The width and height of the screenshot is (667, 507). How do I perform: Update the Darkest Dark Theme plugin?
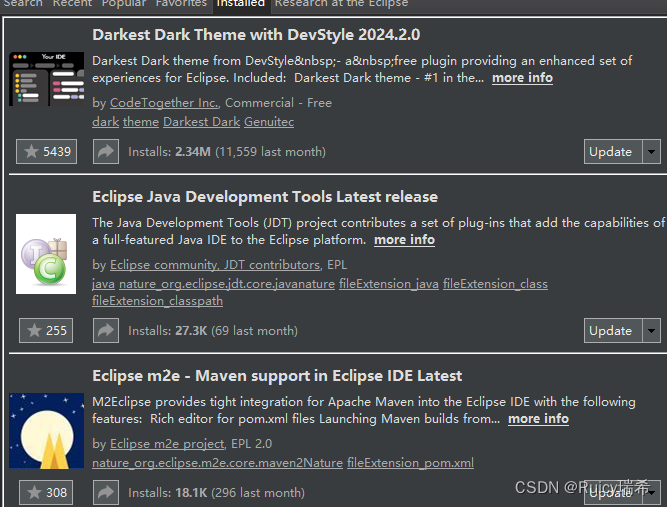pyautogui.click(x=613, y=151)
